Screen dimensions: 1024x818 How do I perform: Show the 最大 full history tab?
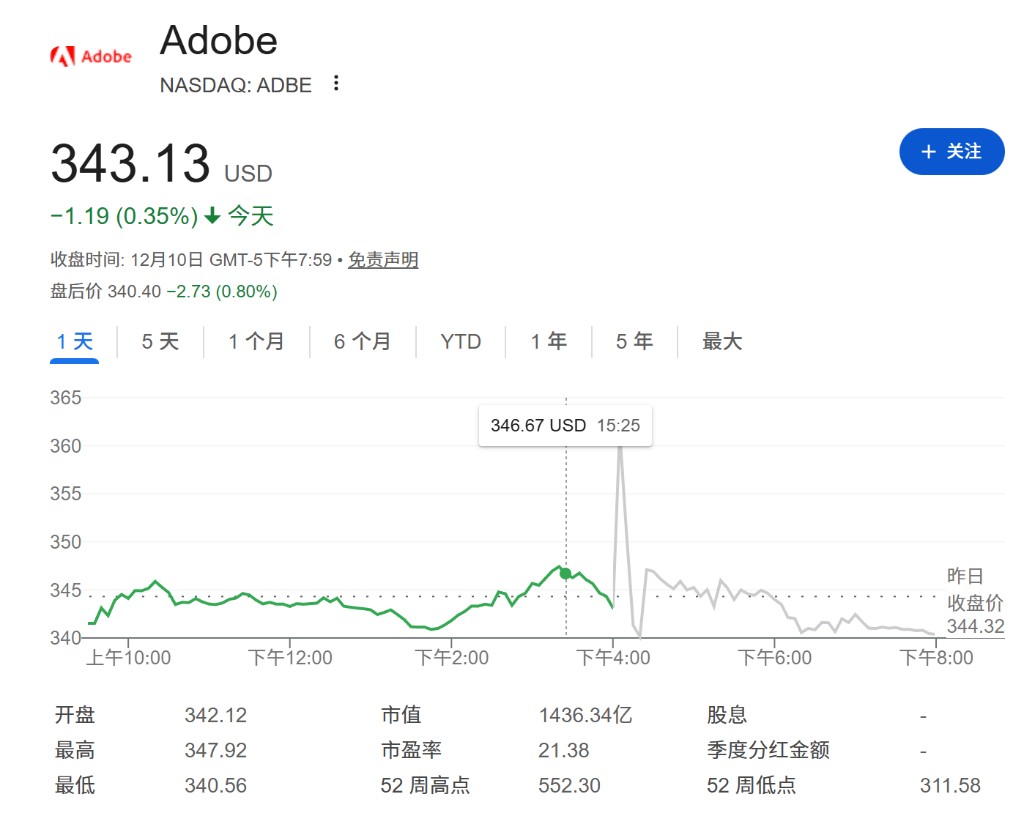coord(722,342)
